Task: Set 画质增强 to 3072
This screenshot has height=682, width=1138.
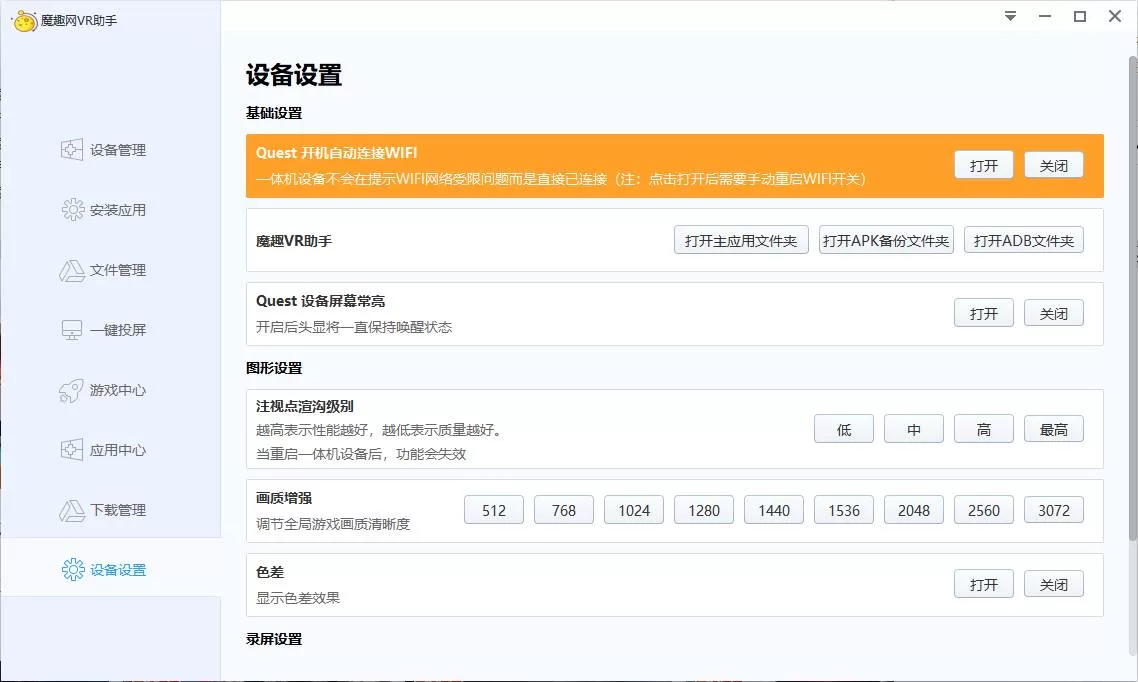Action: [x=1054, y=510]
